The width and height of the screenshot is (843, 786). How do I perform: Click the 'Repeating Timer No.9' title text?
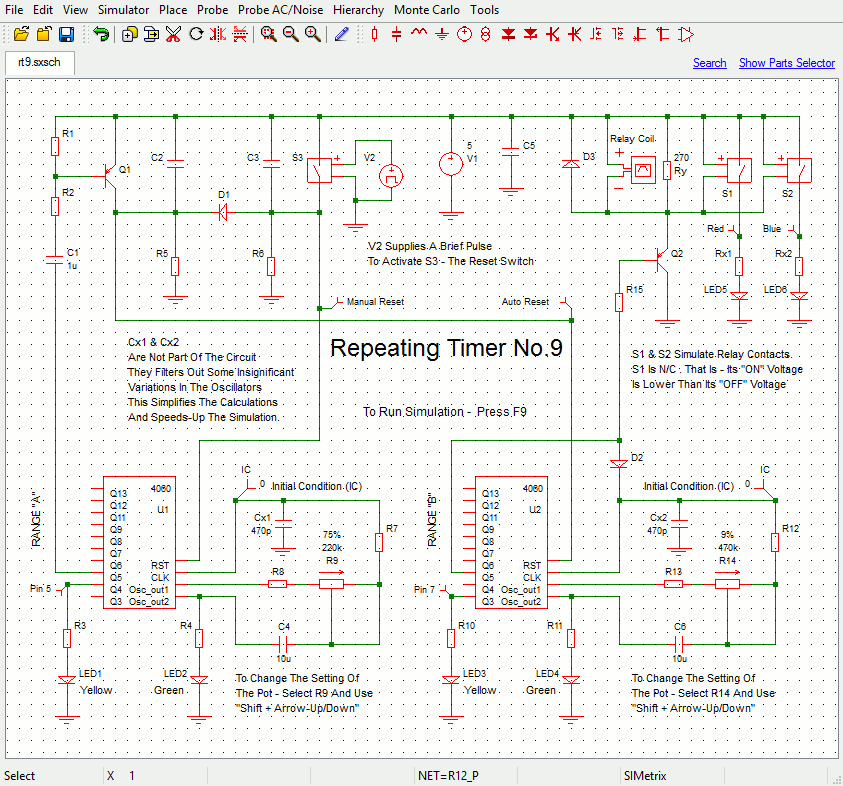[446, 348]
